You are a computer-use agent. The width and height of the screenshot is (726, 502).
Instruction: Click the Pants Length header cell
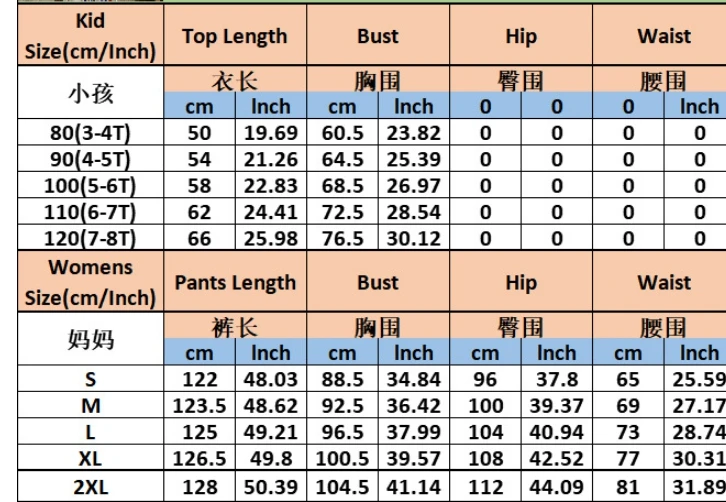[x=235, y=282]
